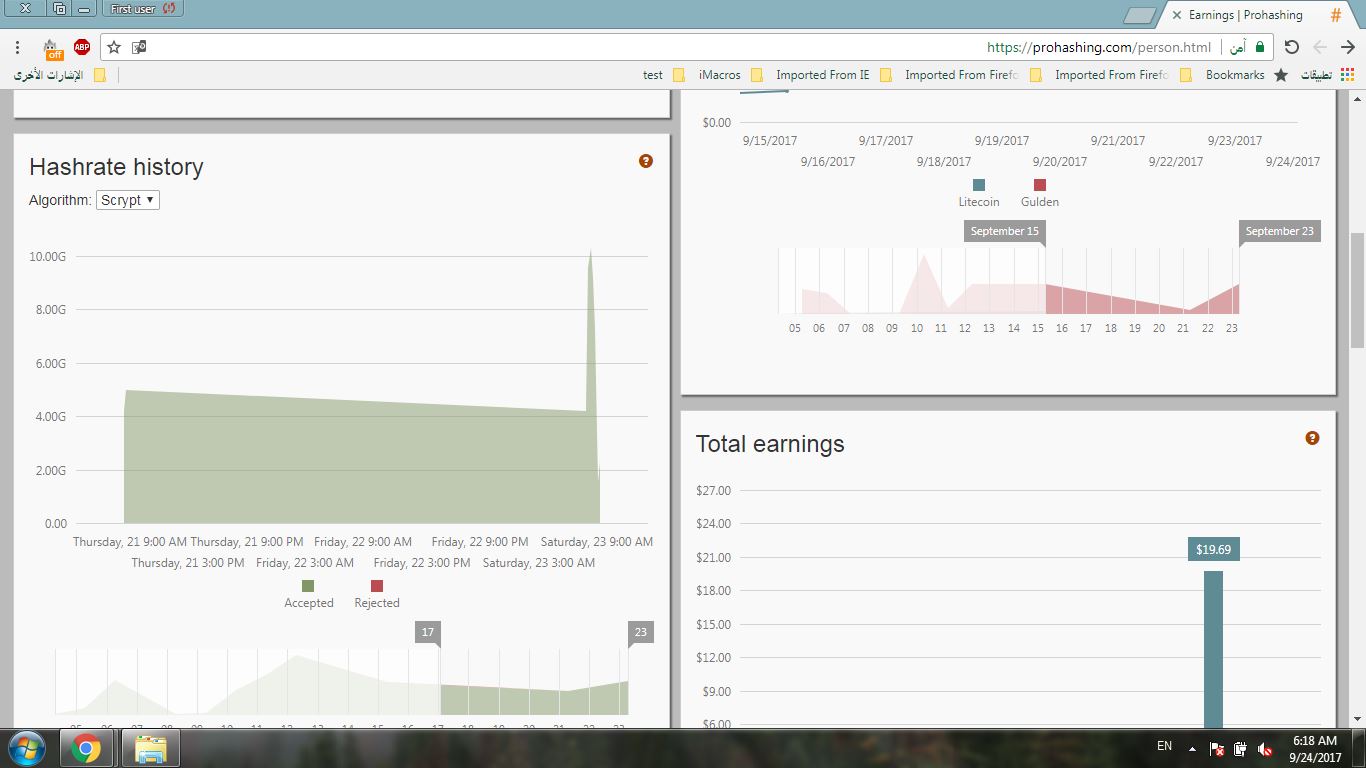Click the Gulden legend color swatch
The image size is (1366, 768).
tap(1040, 185)
